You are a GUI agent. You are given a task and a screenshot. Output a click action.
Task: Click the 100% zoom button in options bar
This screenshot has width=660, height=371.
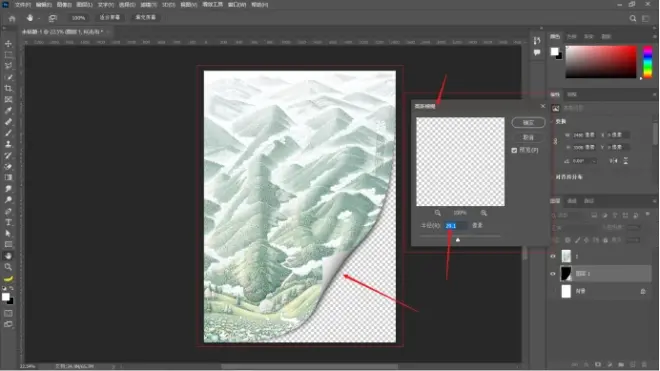click(78, 18)
